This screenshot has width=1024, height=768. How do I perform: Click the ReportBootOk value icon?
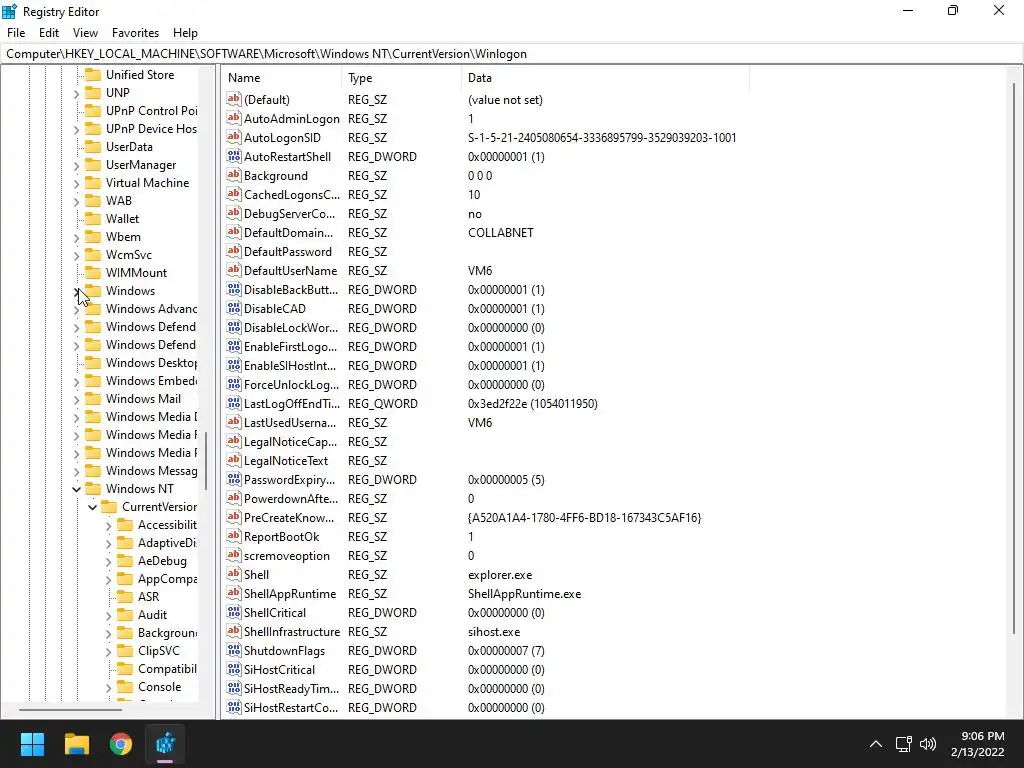click(233, 536)
